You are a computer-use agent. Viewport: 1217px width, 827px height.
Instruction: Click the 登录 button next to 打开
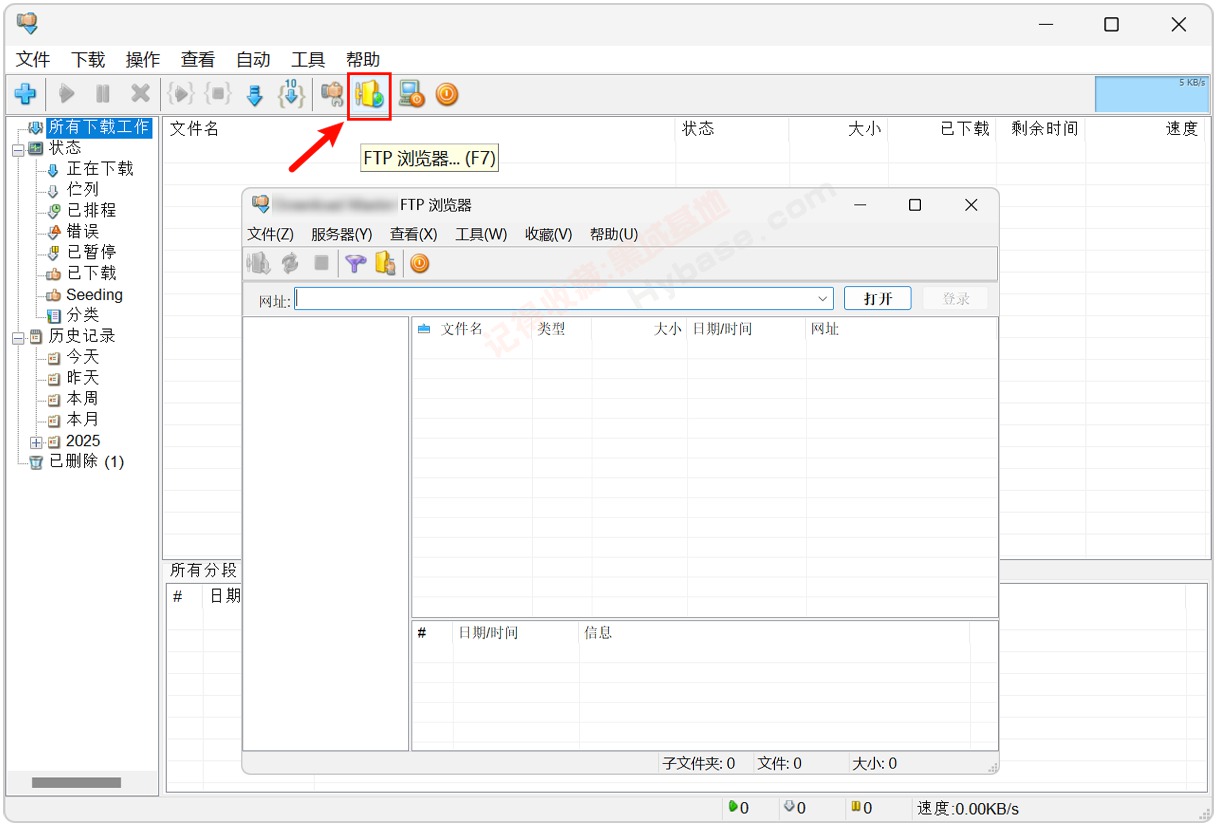coord(953,298)
